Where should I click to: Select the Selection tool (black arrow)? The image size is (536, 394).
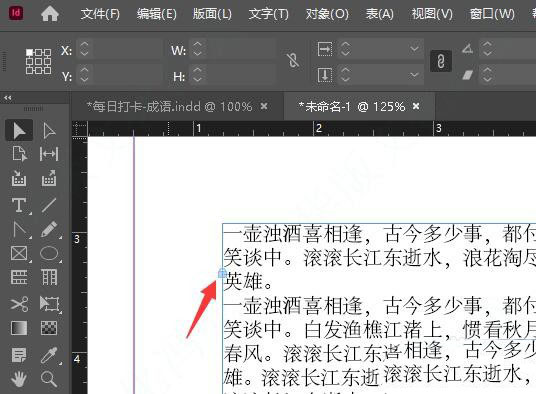(19, 131)
